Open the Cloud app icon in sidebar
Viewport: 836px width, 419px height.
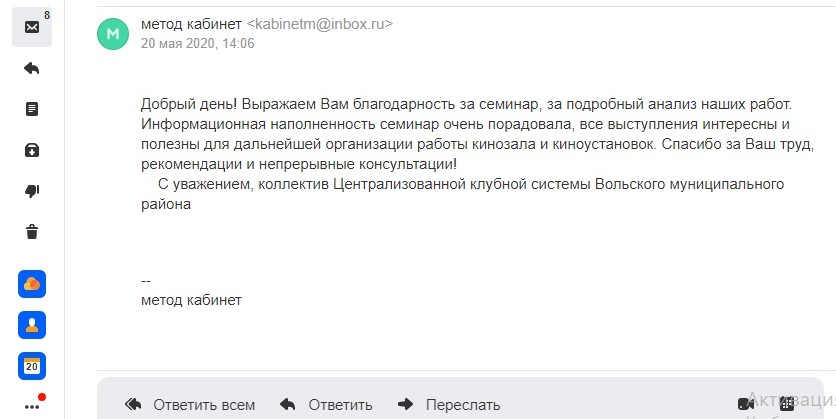(x=32, y=284)
